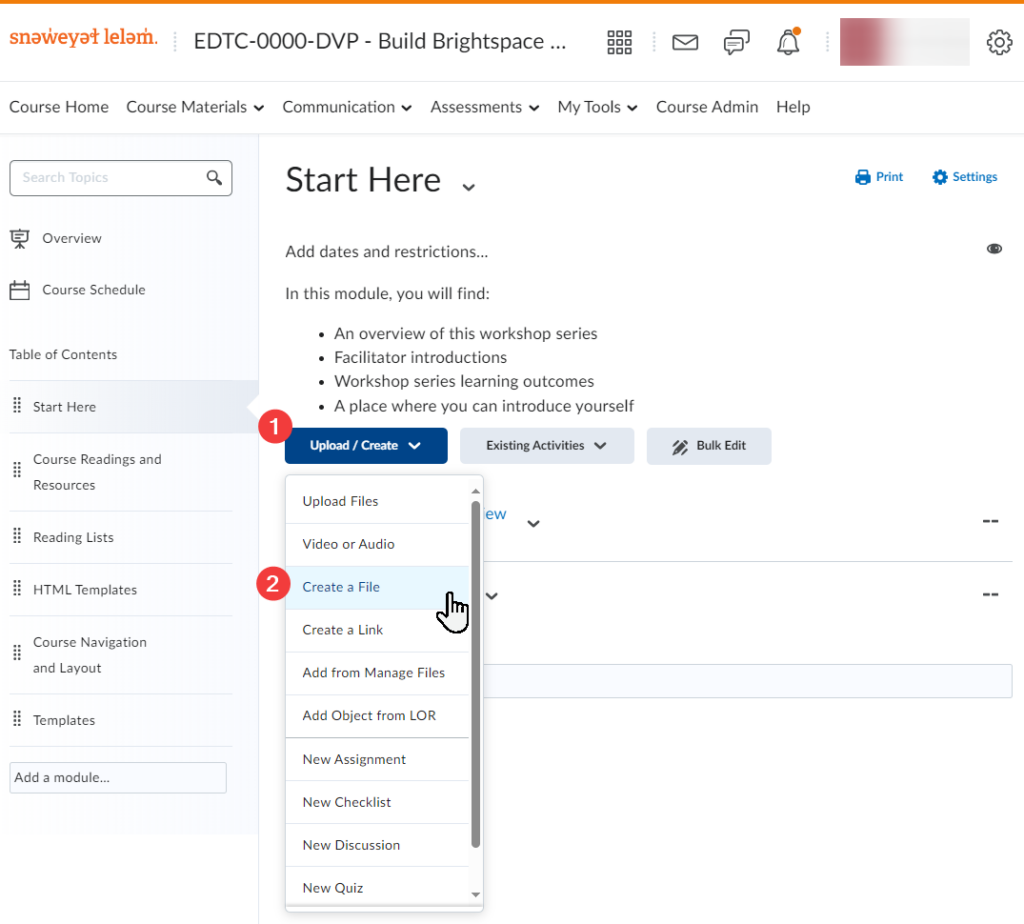
Task: Open the Course Admin menu
Action: pos(707,107)
